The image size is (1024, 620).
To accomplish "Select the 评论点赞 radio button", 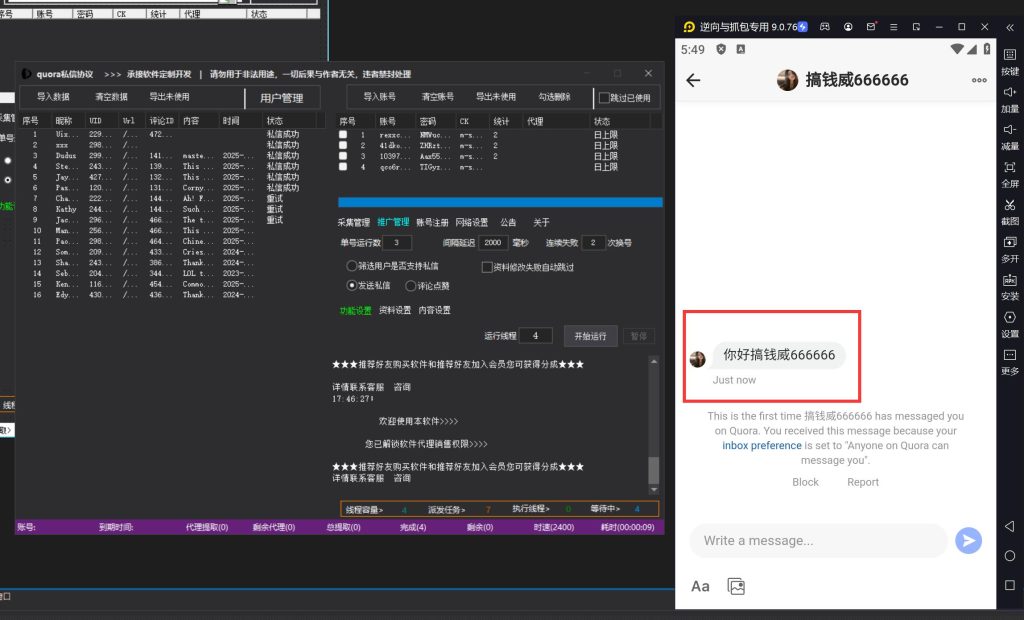I will [x=410, y=286].
